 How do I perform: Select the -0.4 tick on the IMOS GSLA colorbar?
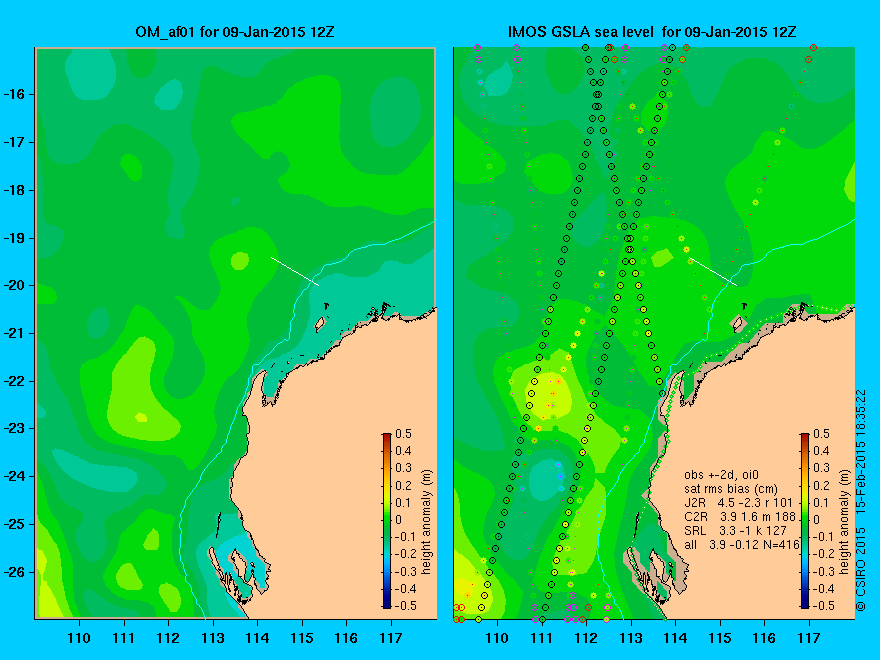point(823,589)
